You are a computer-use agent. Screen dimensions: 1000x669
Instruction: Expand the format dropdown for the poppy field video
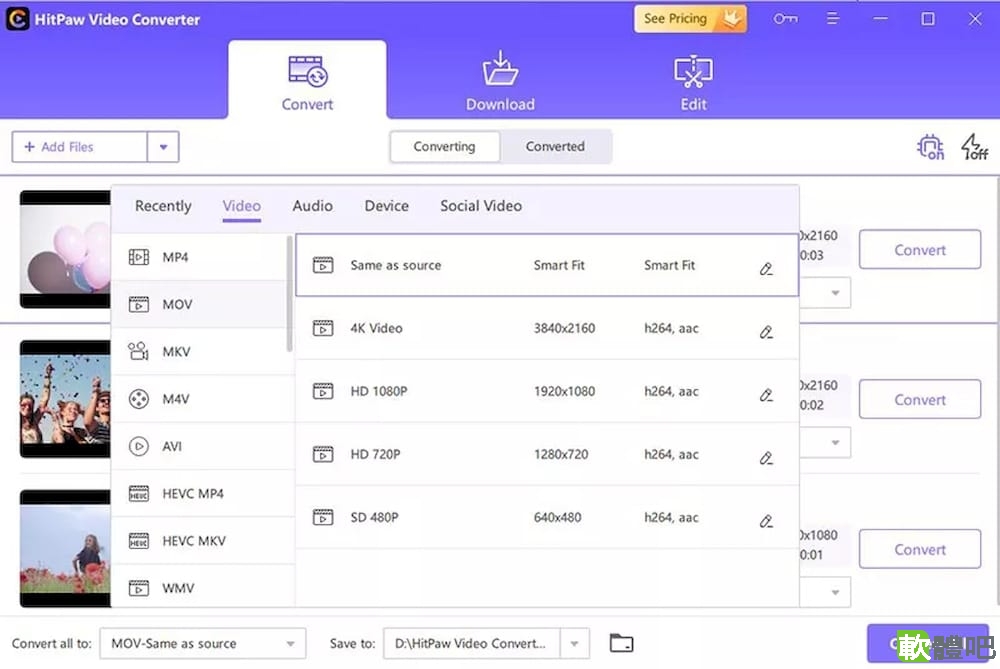click(835, 592)
